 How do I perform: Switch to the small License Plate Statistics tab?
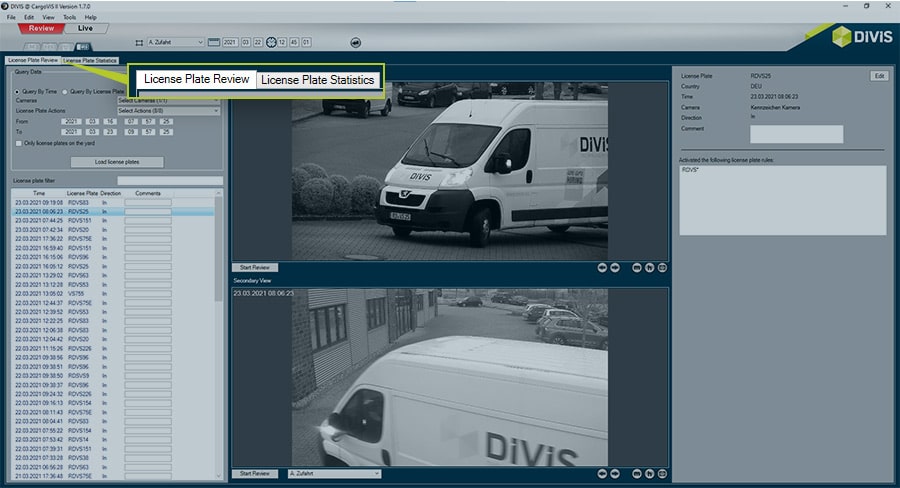[90, 60]
